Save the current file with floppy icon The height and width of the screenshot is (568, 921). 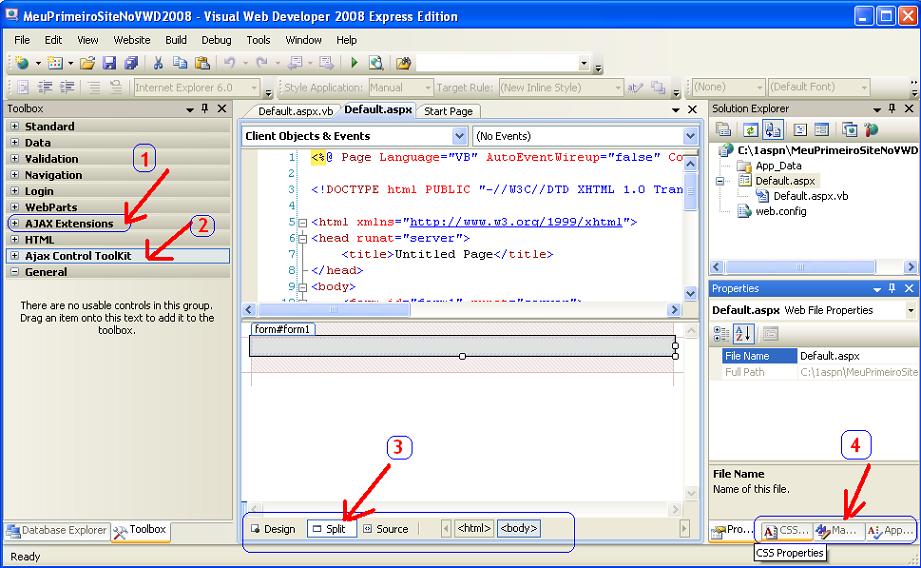pos(109,63)
